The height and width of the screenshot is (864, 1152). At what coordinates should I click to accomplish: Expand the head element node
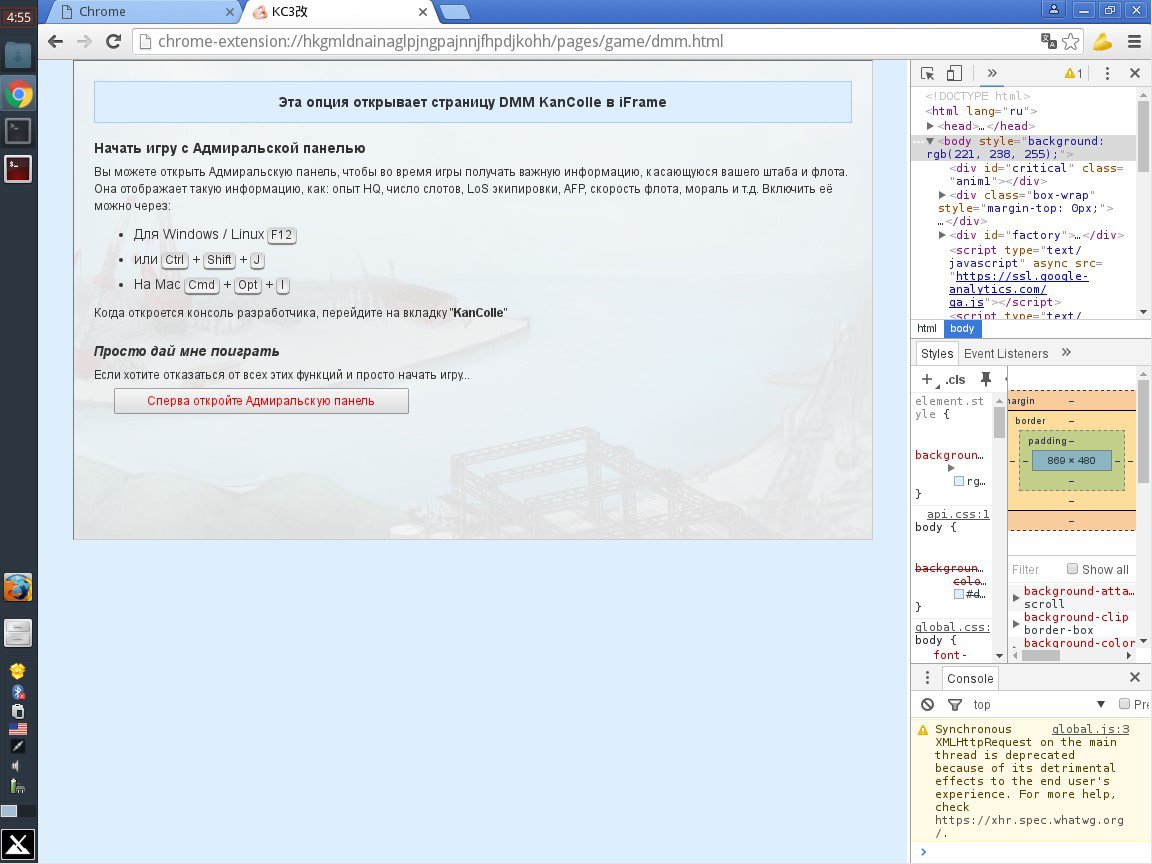(x=931, y=126)
